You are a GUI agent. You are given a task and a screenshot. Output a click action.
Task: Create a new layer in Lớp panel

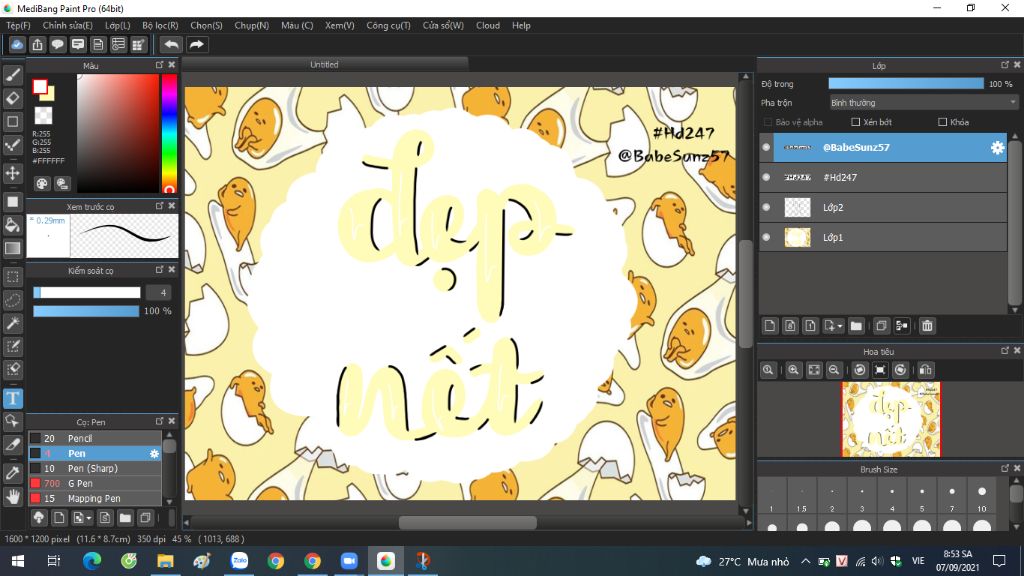coord(770,326)
